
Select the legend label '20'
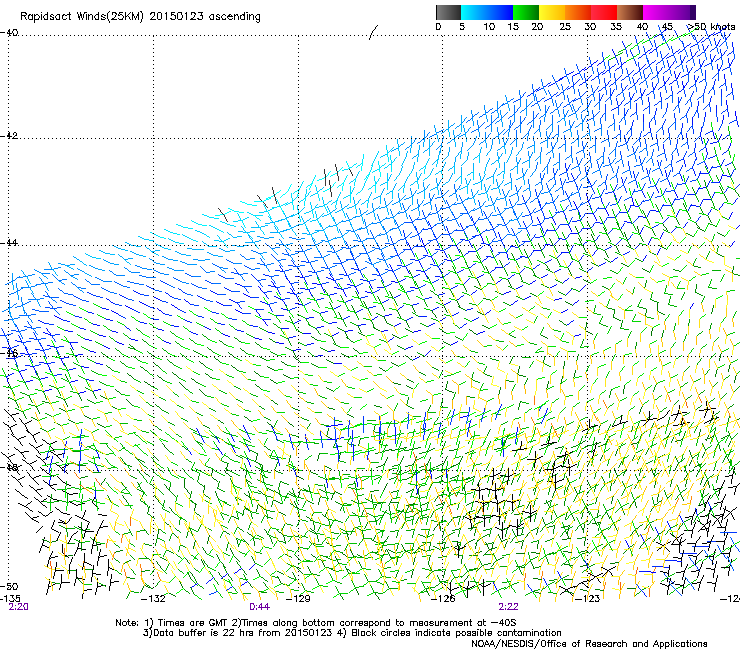[x=537, y=27]
